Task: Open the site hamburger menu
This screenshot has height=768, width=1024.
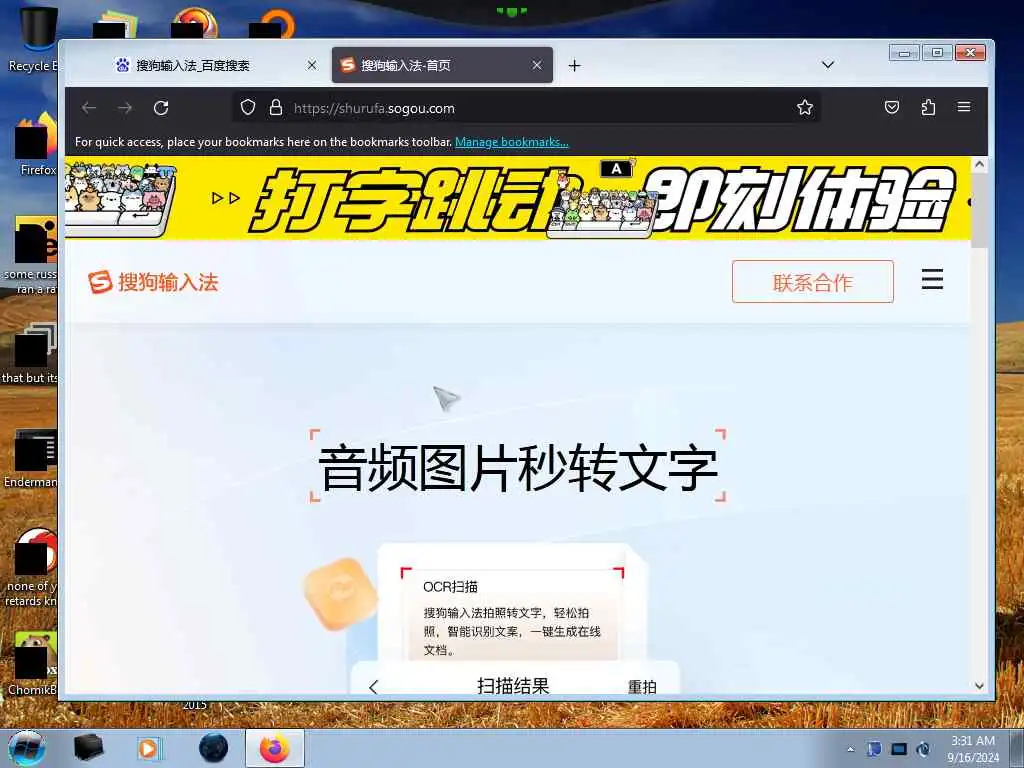Action: 932,279
